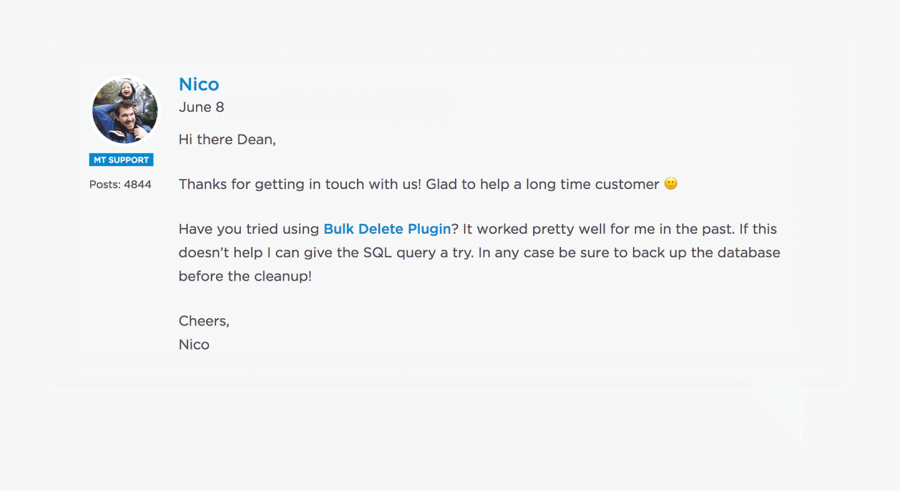Click the Nico signature at message bottom

pos(194,344)
